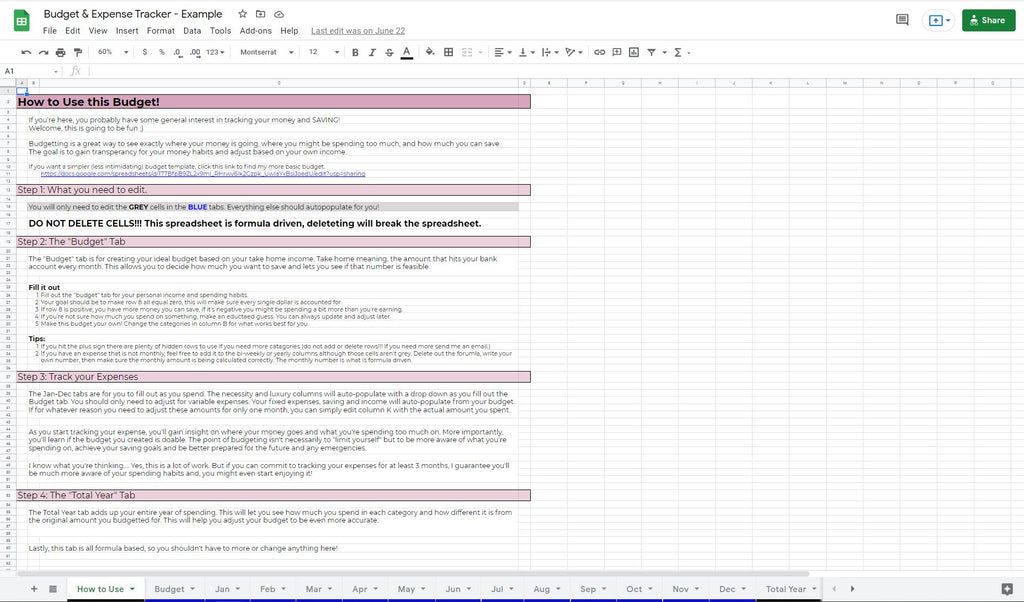This screenshot has width=1024, height=602.
Task: Open the Edit menu
Action: tap(72, 31)
